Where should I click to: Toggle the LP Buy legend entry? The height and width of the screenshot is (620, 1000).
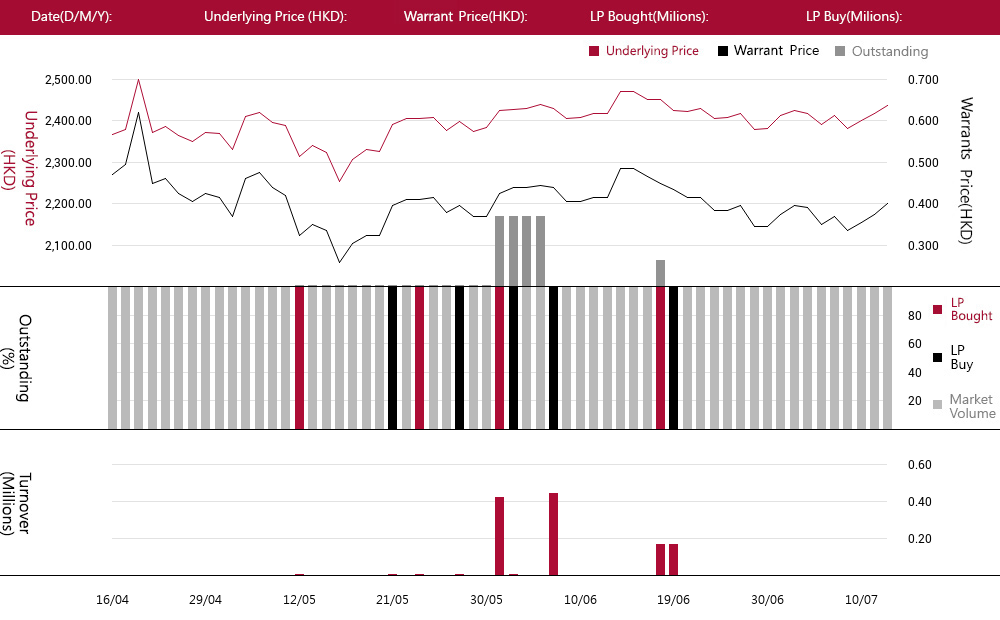pos(953,357)
